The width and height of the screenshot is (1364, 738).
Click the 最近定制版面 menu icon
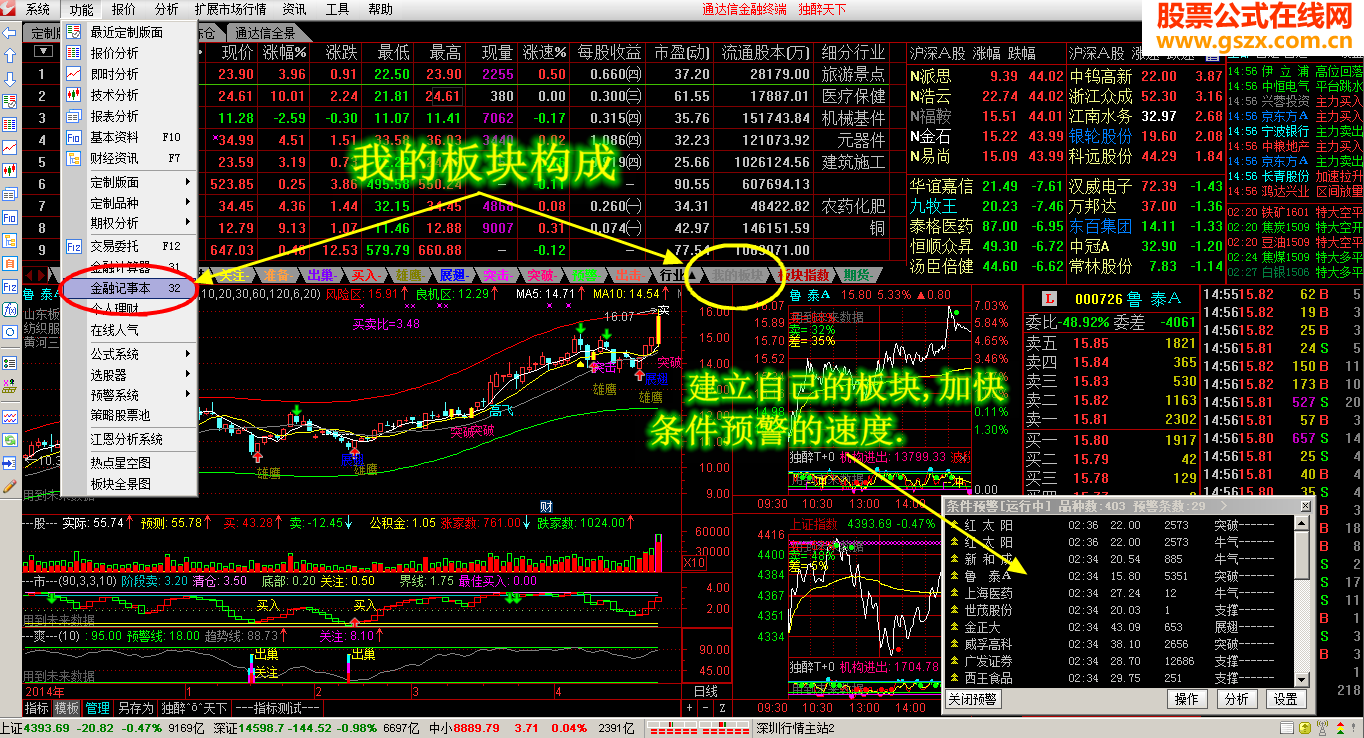(74, 32)
